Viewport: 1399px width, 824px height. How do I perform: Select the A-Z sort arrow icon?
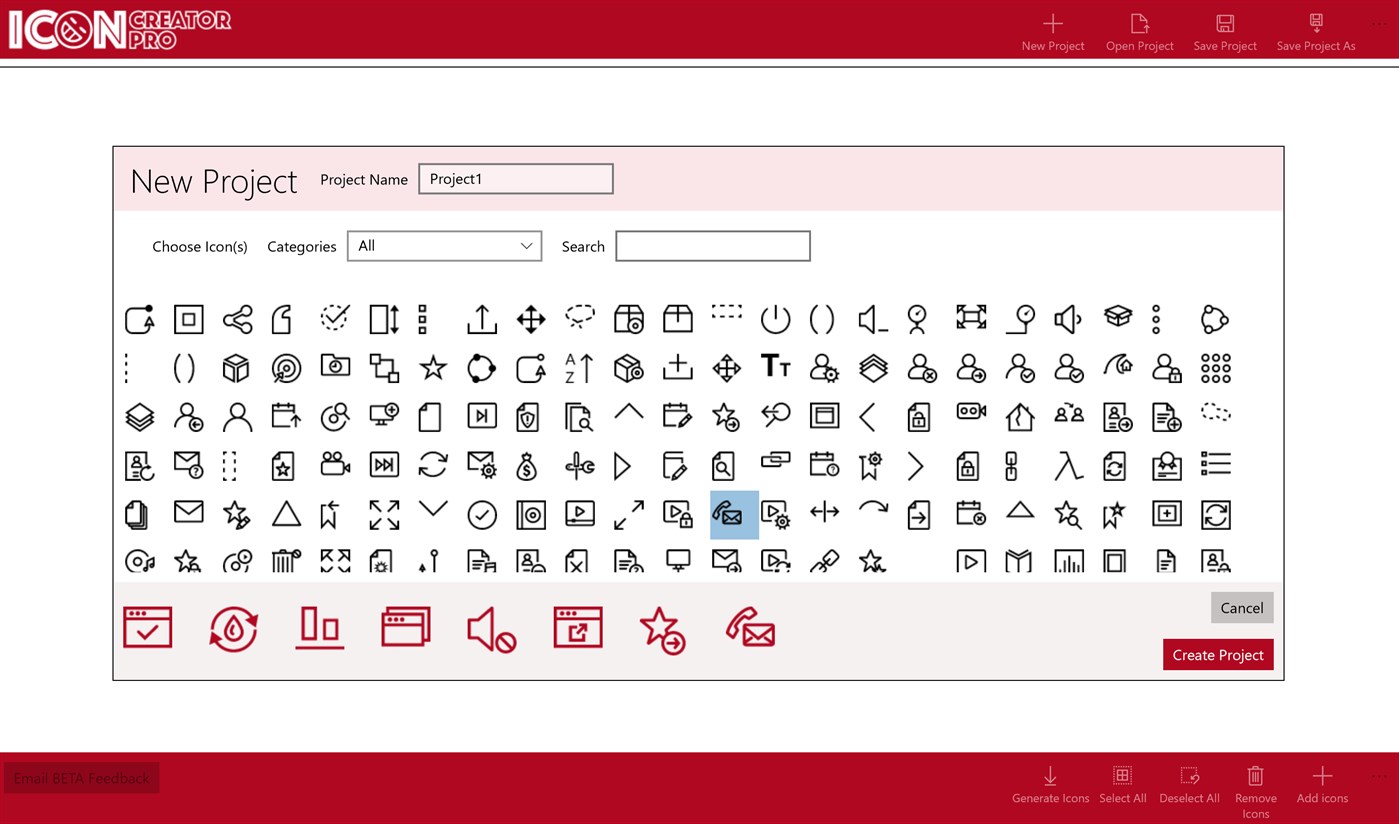point(579,368)
